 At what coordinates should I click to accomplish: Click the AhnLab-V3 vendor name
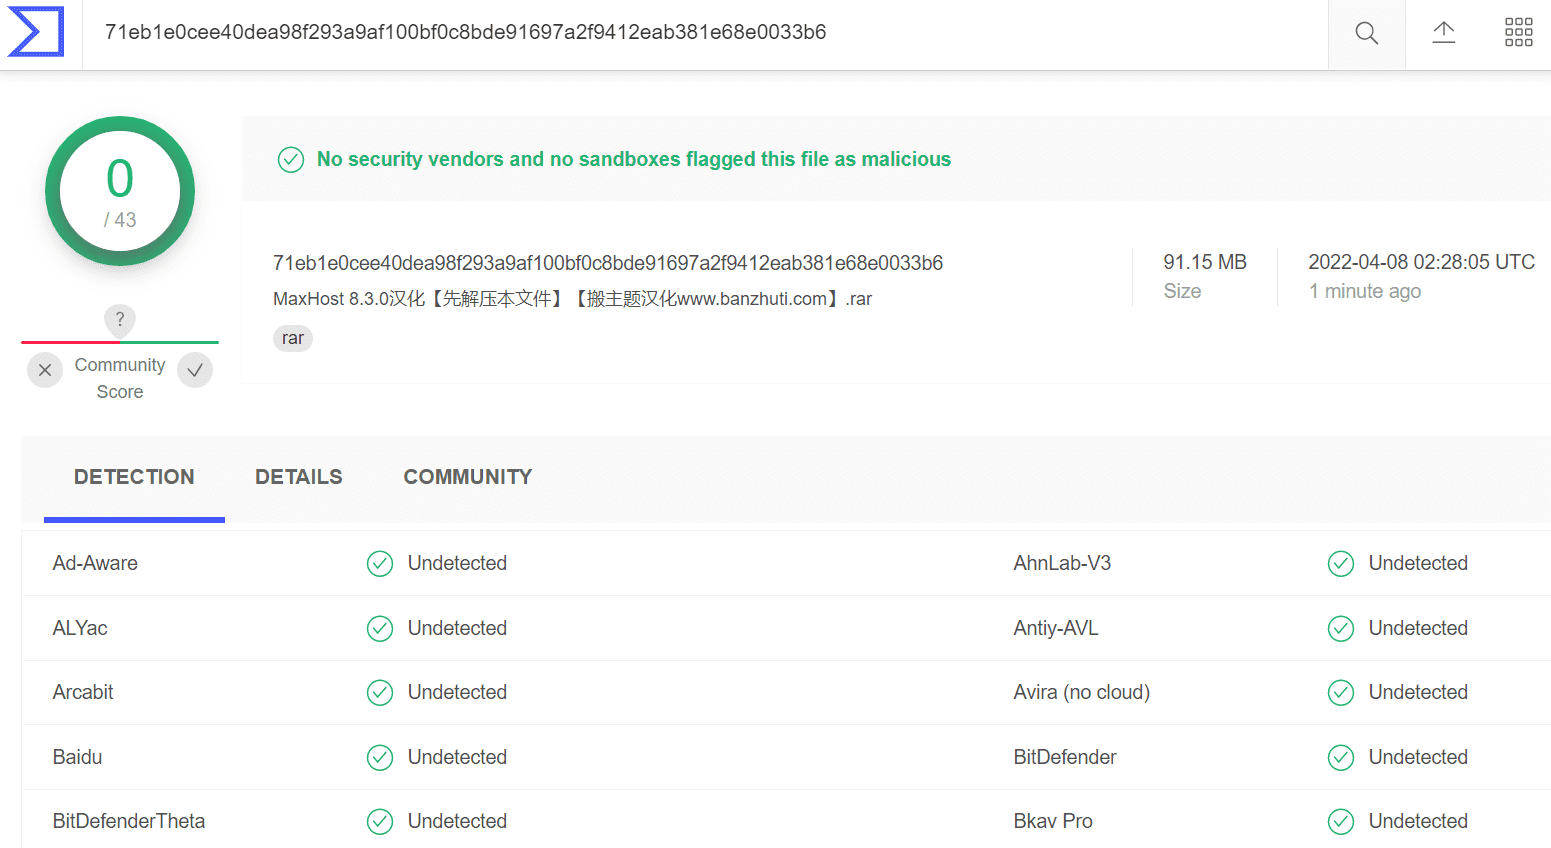[1062, 563]
